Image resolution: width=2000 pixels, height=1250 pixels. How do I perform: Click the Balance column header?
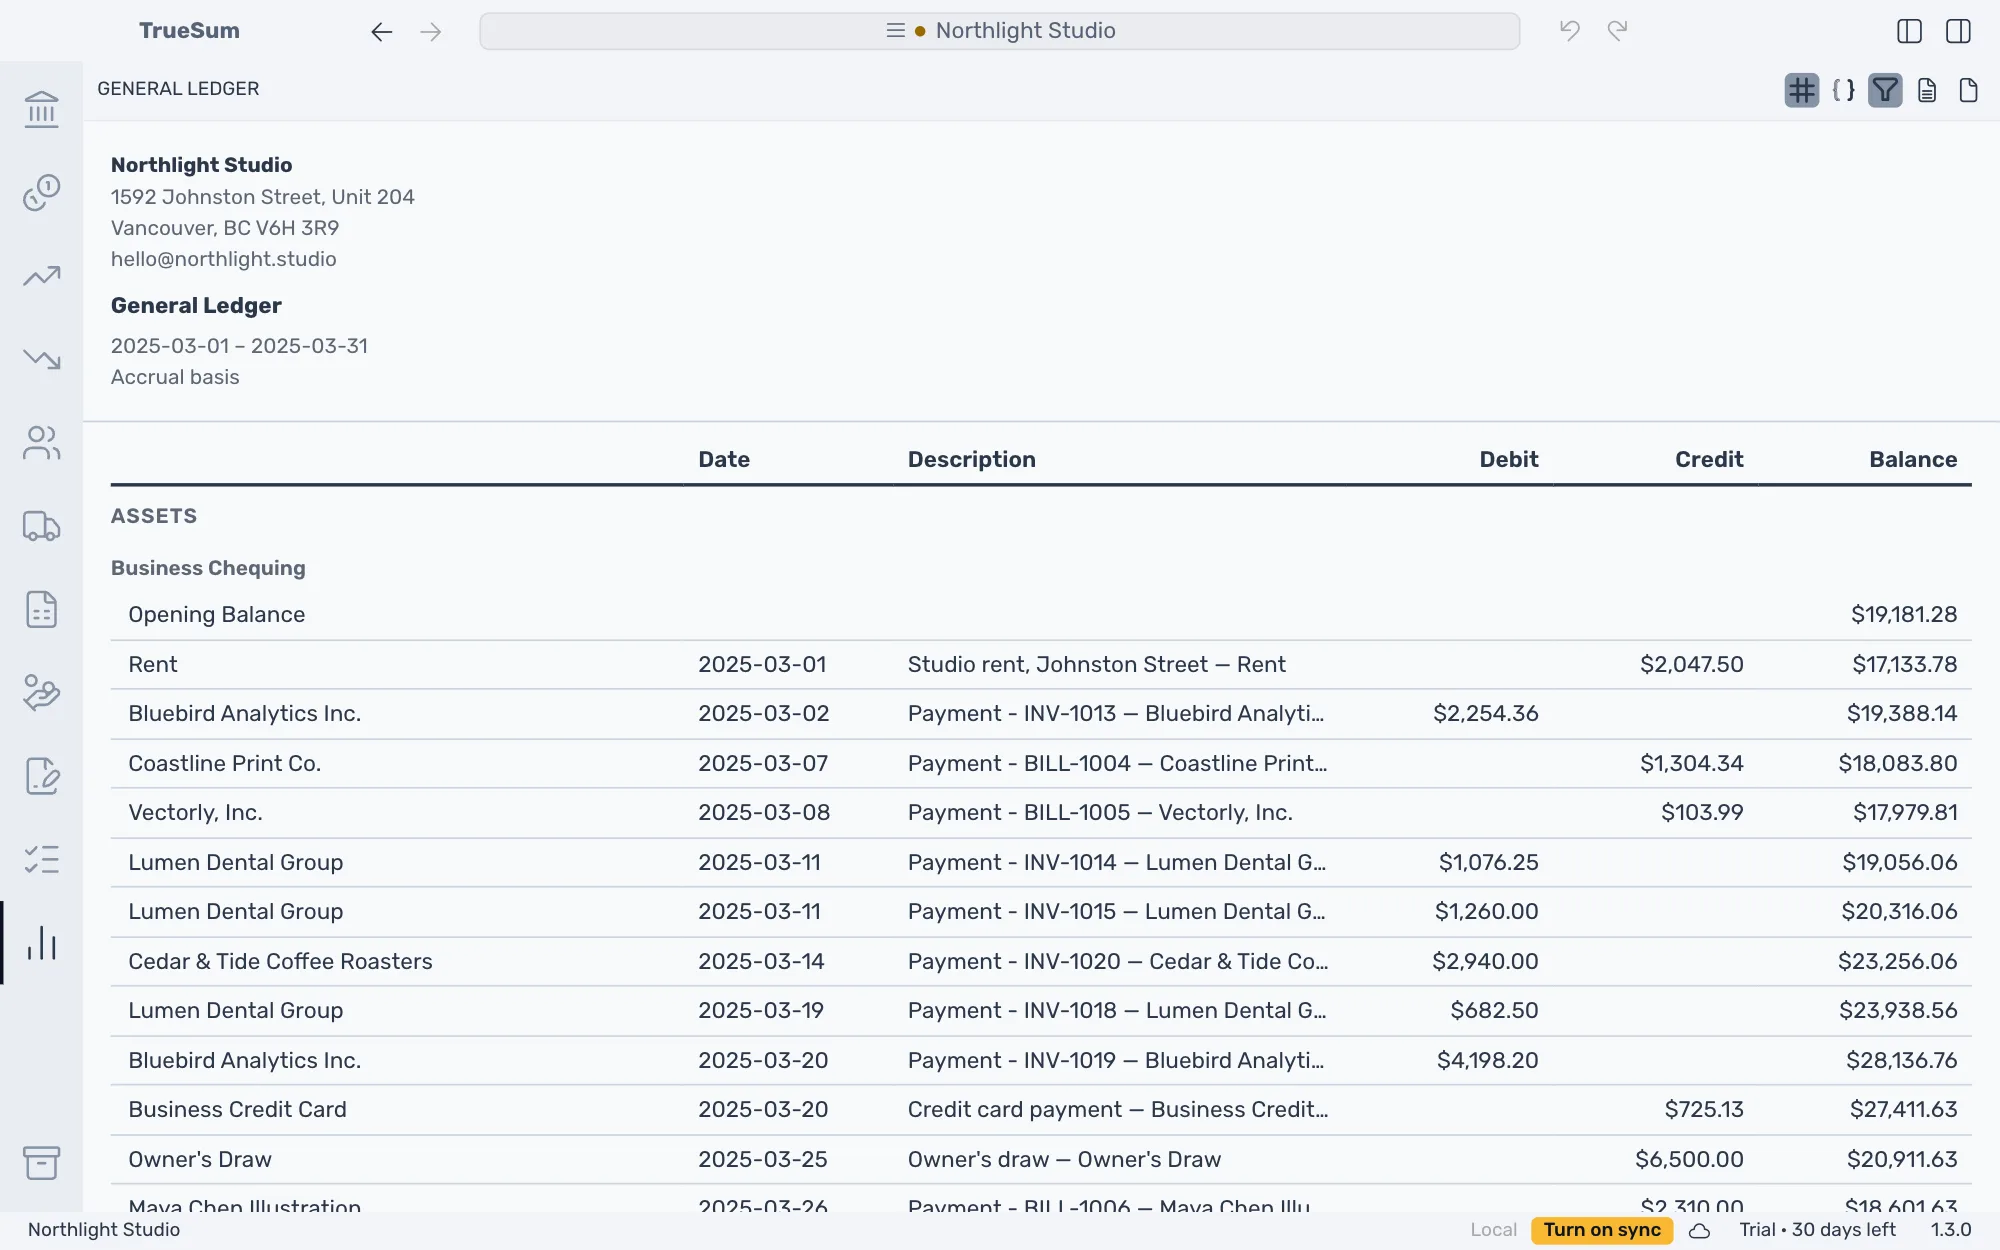(x=1913, y=459)
